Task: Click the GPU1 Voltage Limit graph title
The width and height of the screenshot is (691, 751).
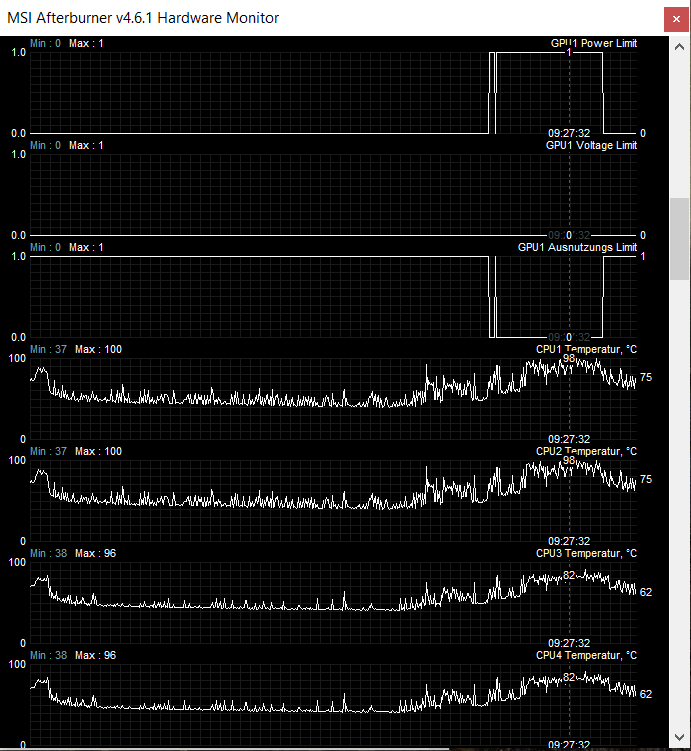Action: (591, 145)
